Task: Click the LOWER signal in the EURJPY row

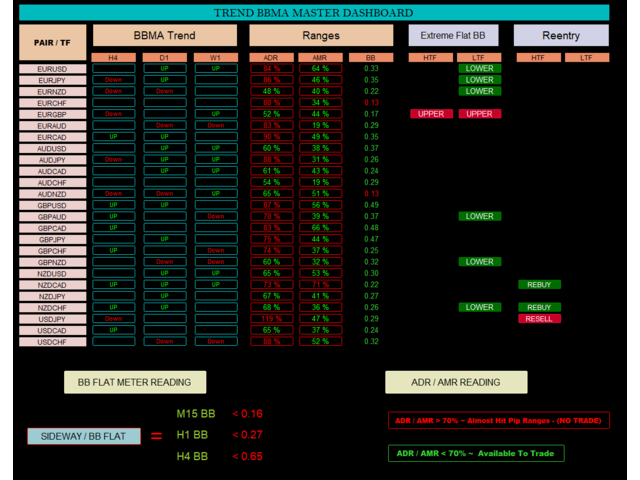Action: (x=480, y=80)
